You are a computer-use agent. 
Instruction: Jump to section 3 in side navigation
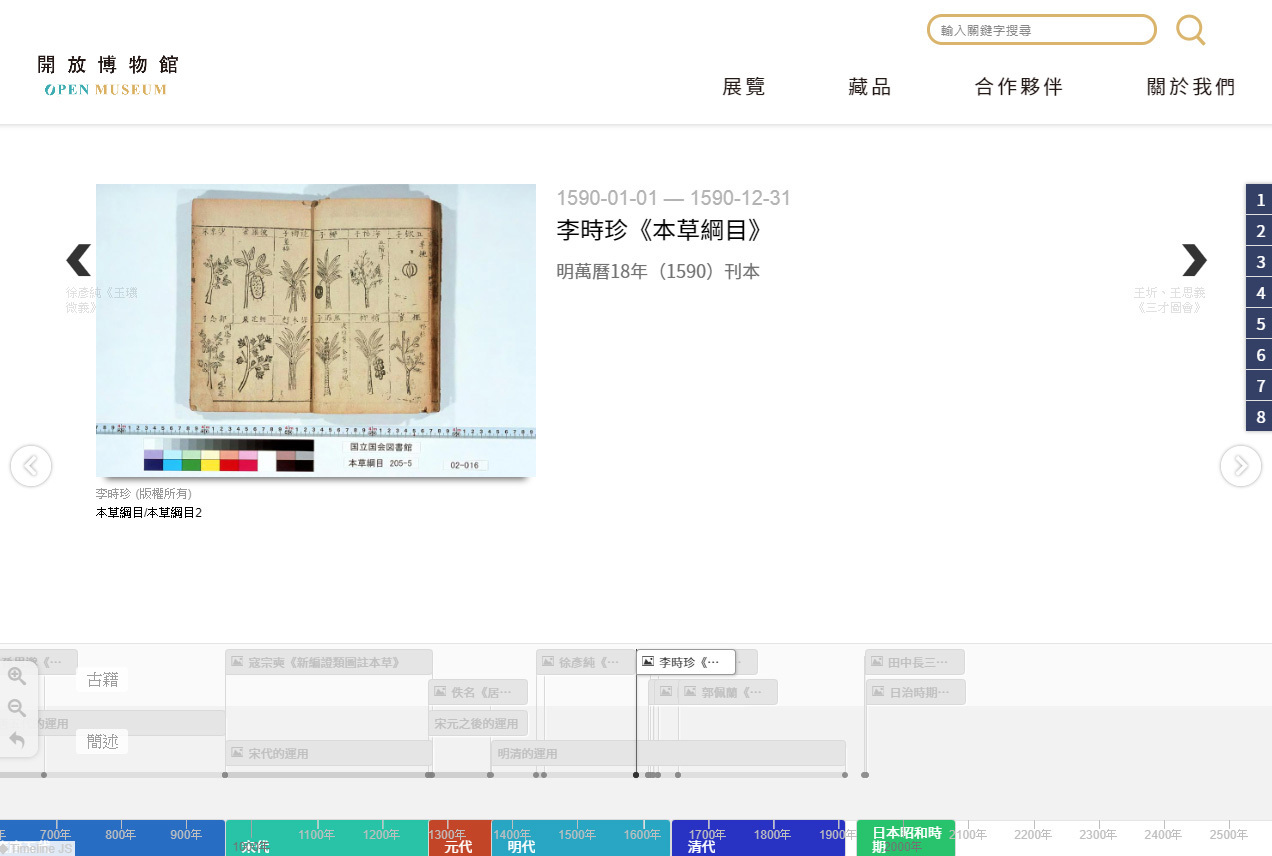[x=1260, y=262]
